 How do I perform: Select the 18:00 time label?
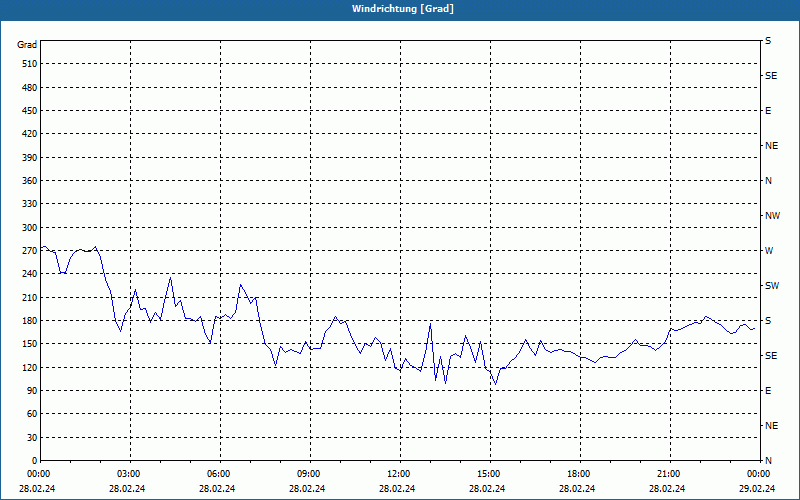tap(578, 474)
